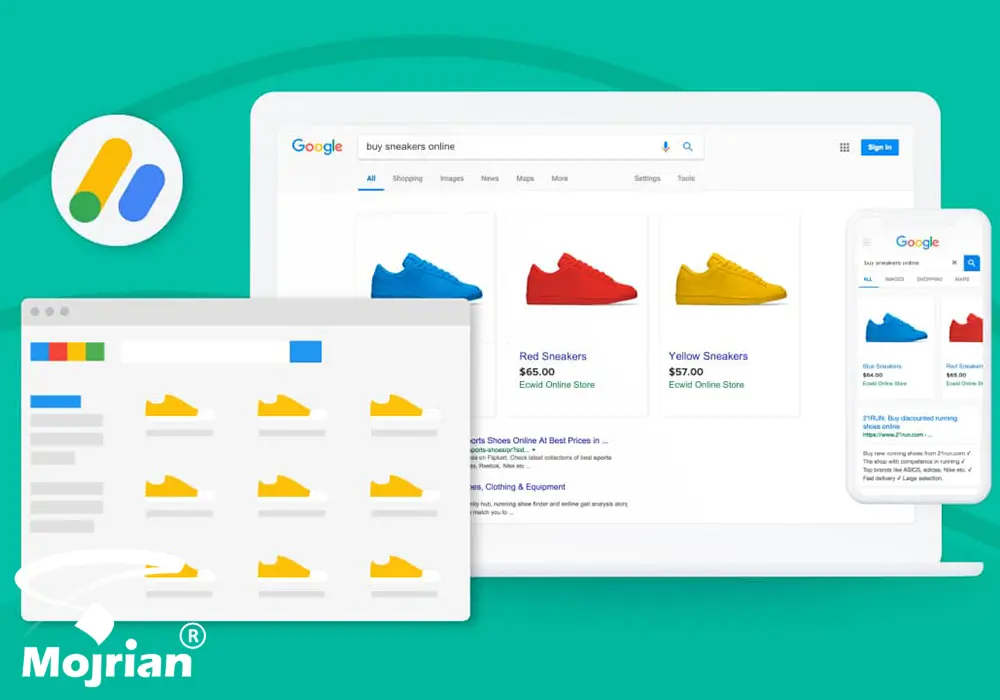
Task: Click the round Google AdSense logo
Action: point(117,180)
